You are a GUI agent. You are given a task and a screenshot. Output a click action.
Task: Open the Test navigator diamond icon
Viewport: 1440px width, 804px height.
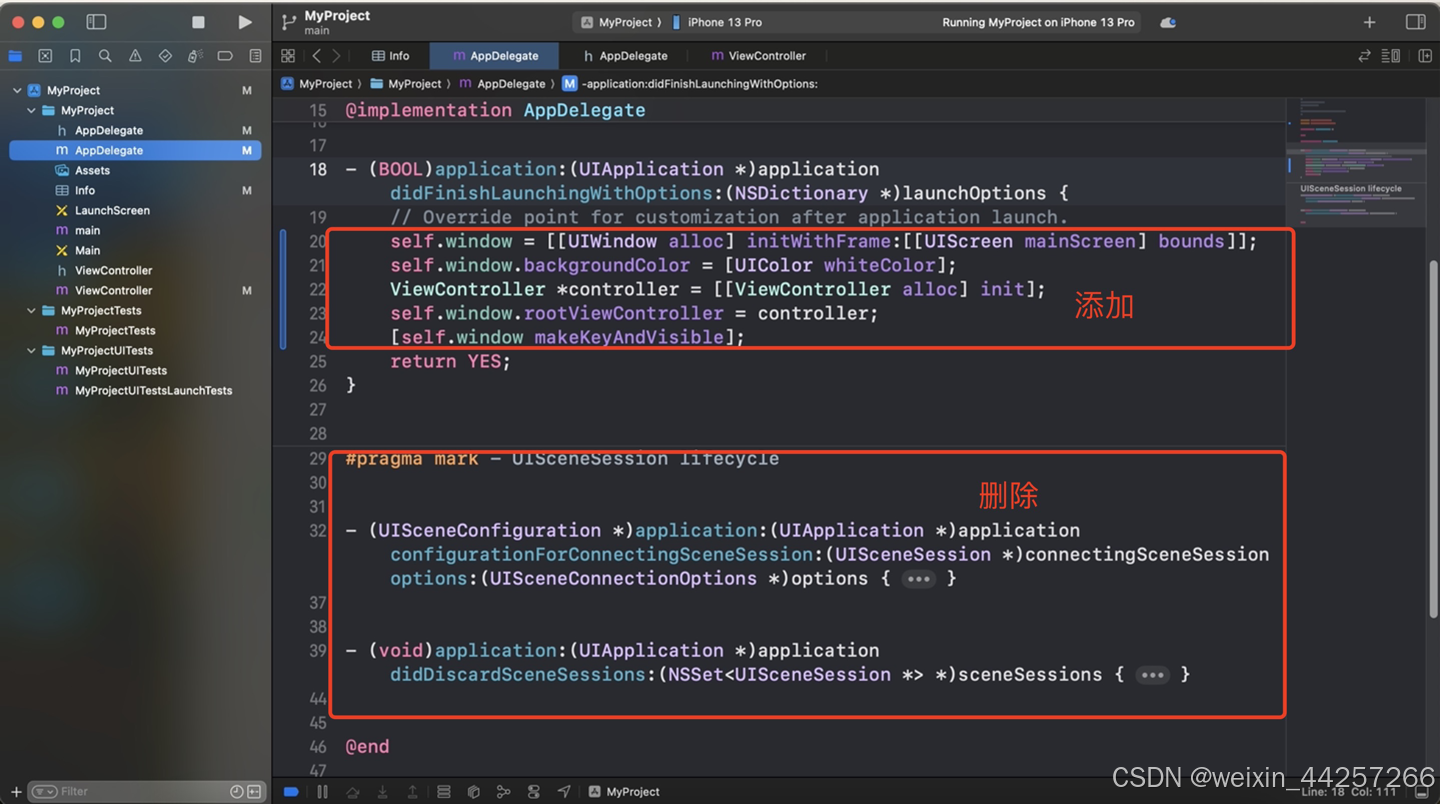point(166,56)
